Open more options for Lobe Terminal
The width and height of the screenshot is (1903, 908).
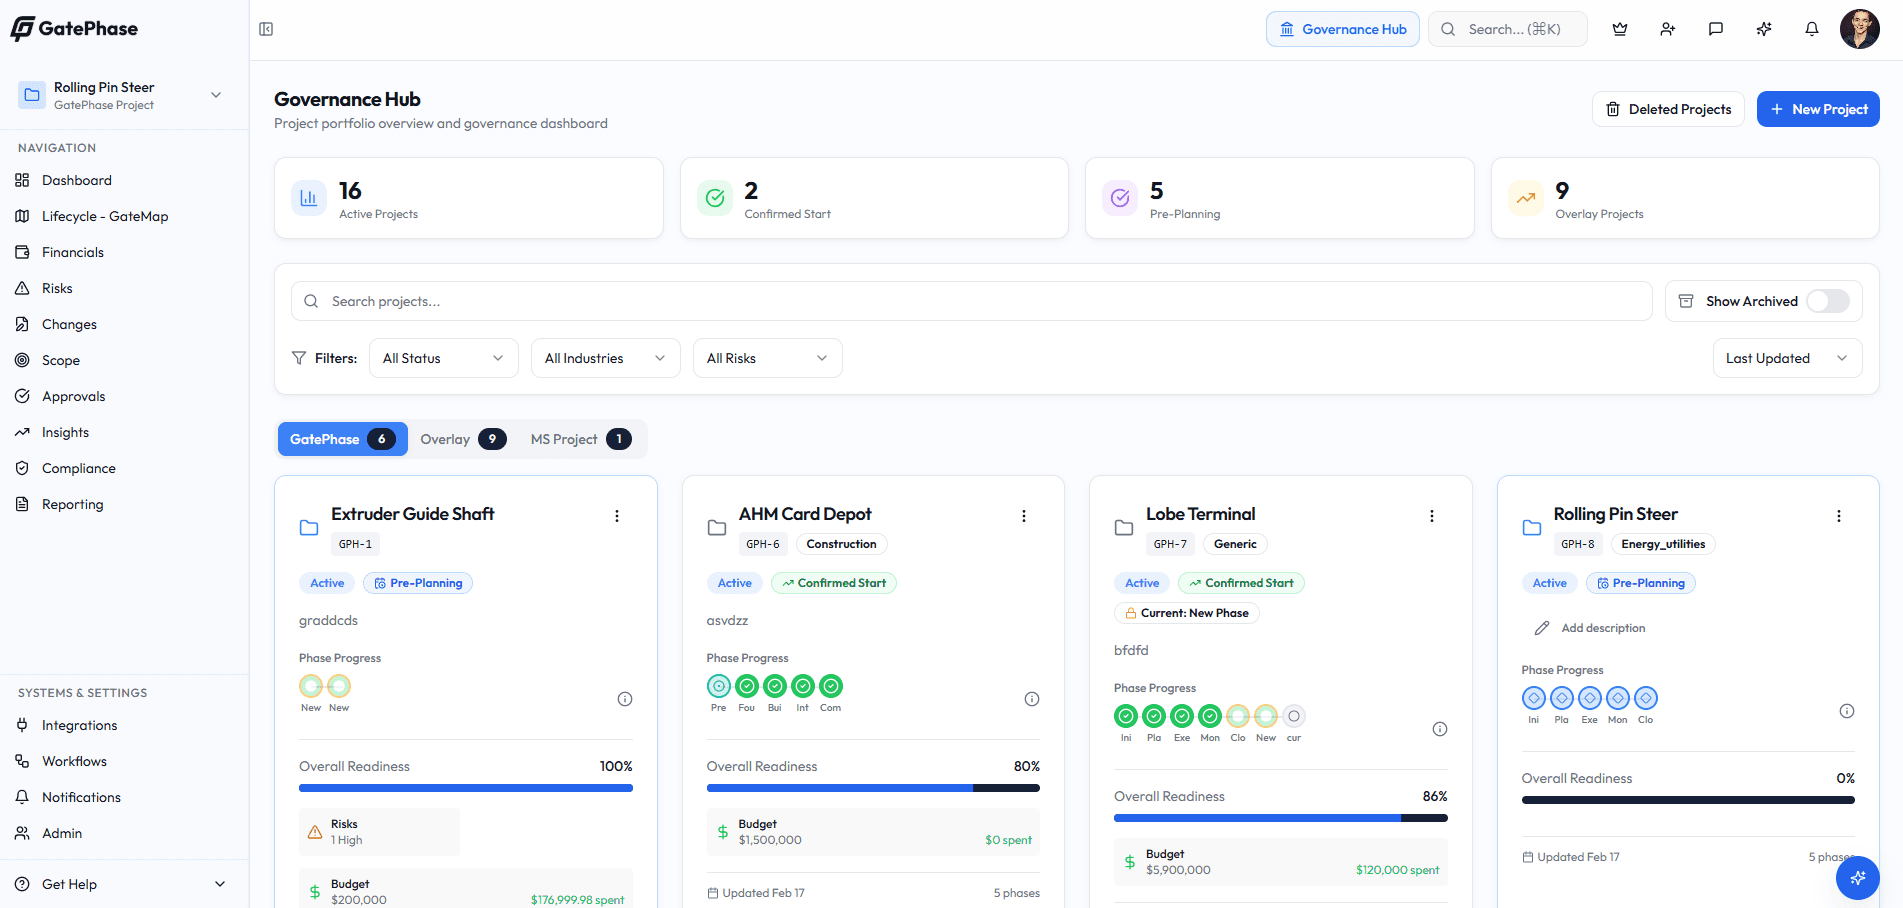pos(1432,516)
